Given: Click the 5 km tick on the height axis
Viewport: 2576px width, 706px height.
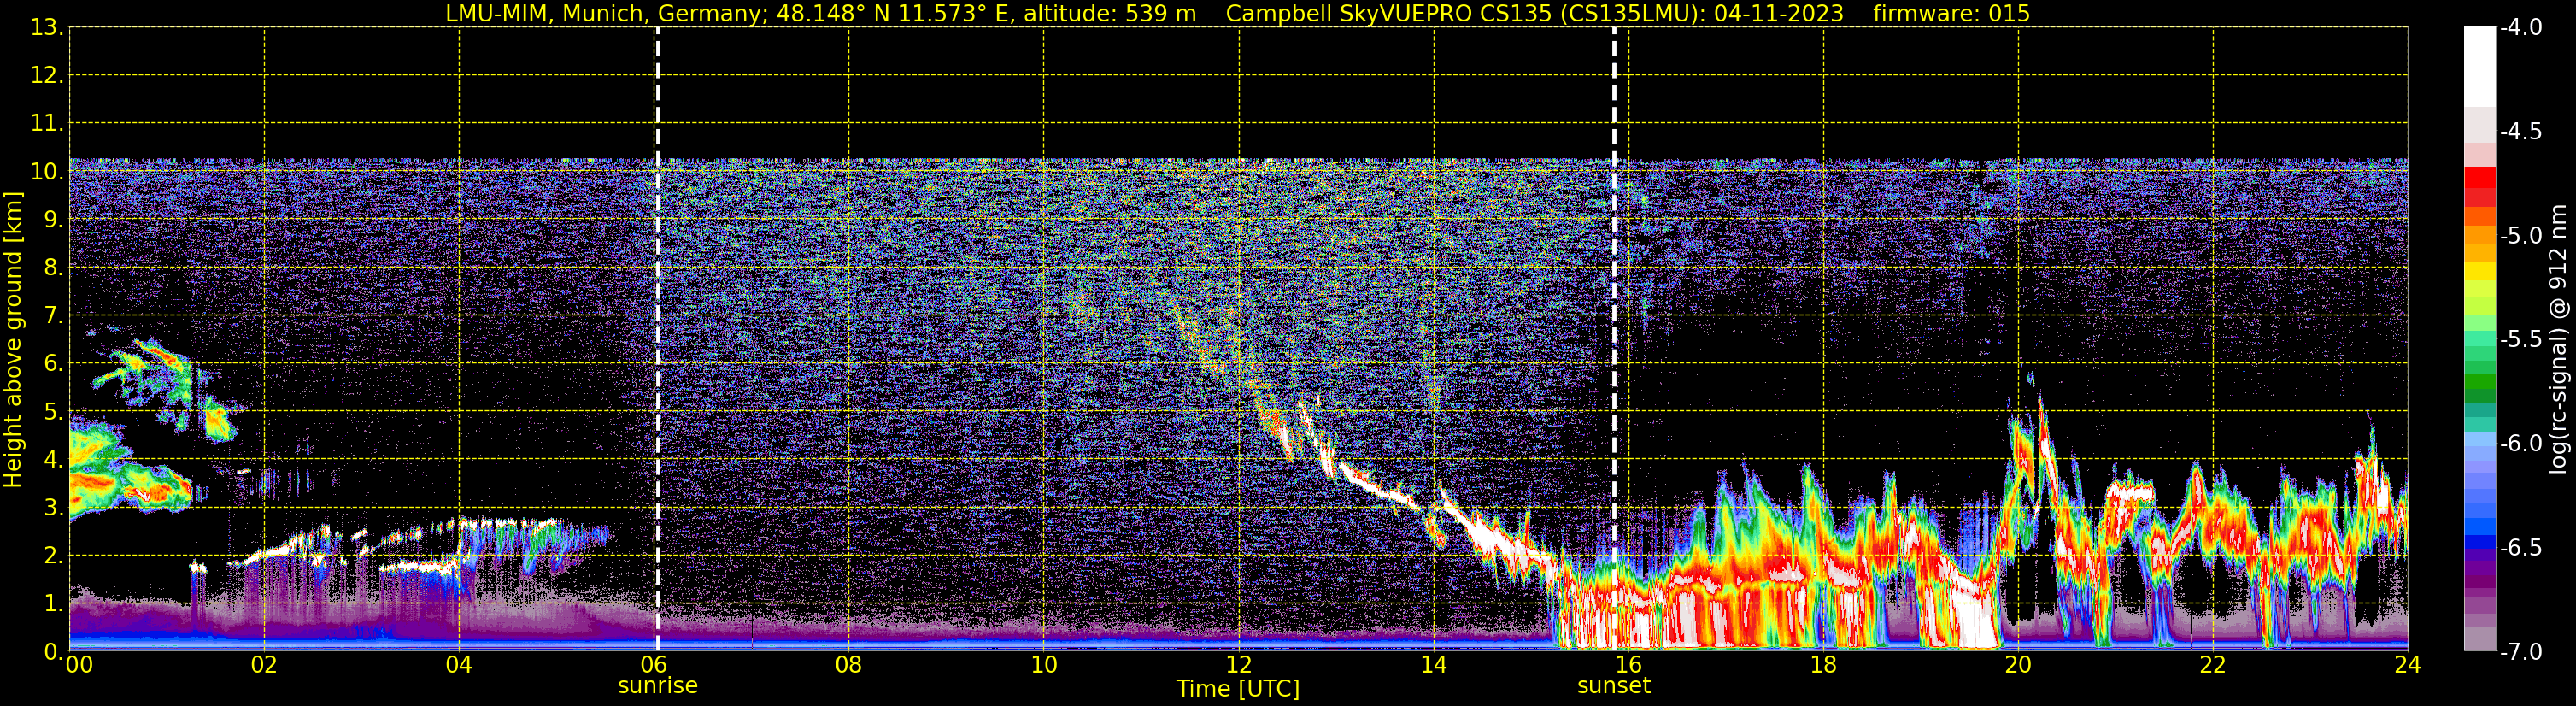Looking at the screenshot, I should pyautogui.click(x=52, y=412).
